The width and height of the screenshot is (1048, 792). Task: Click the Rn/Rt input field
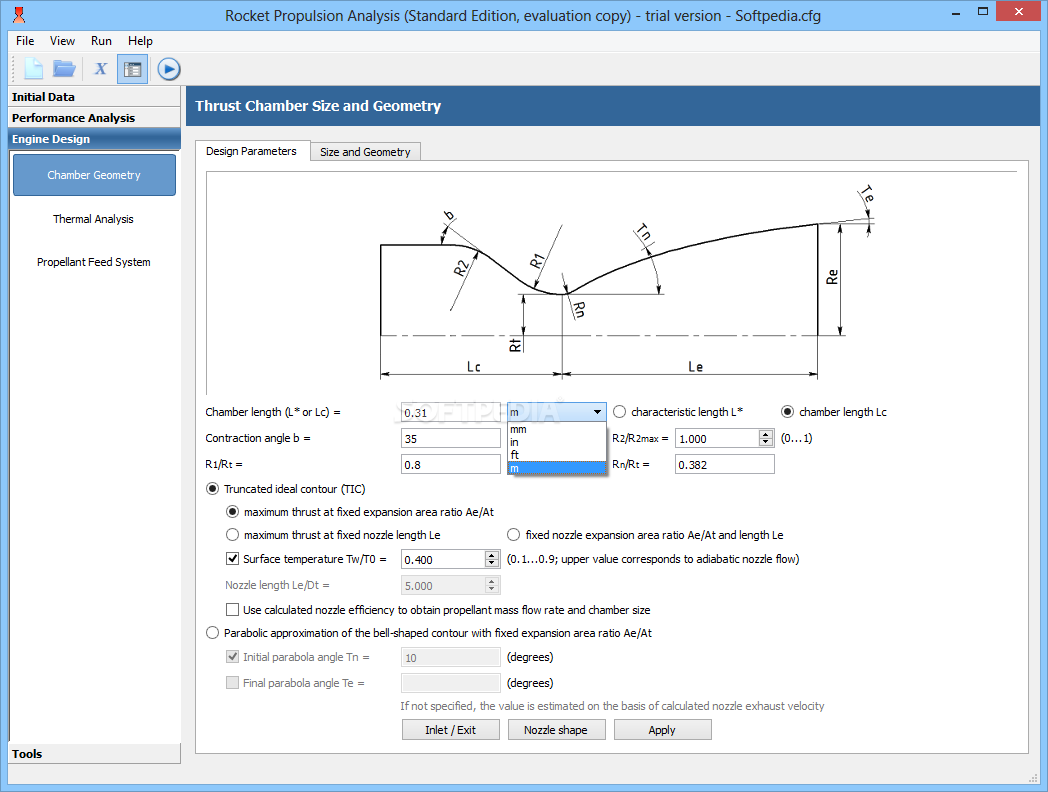click(x=725, y=465)
